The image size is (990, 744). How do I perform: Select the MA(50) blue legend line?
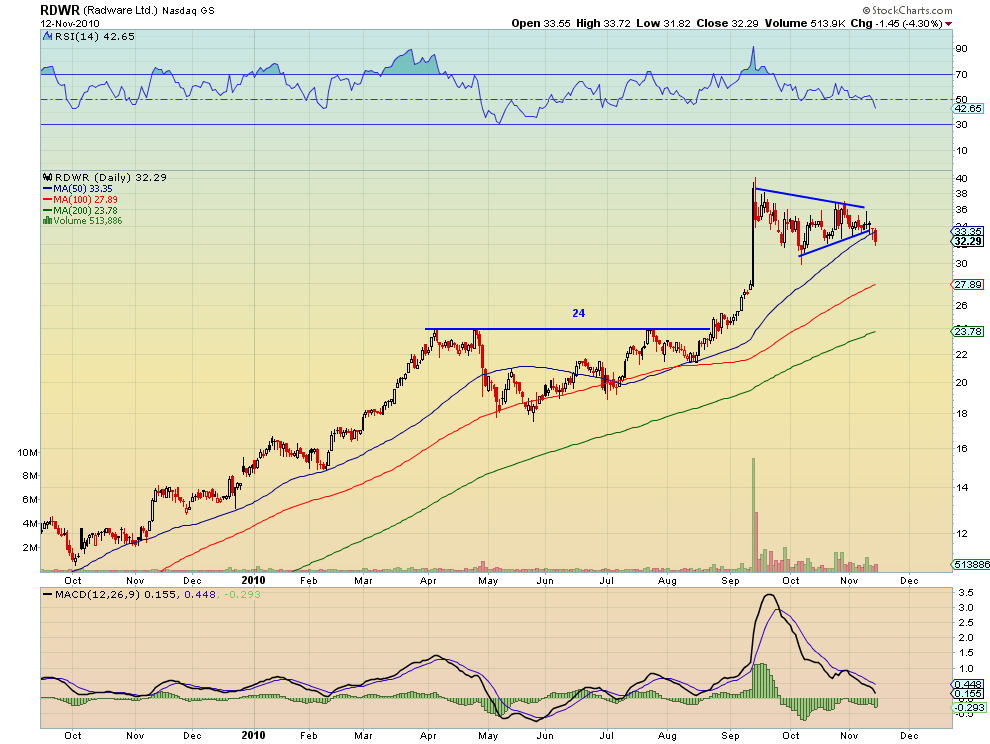[x=47, y=188]
